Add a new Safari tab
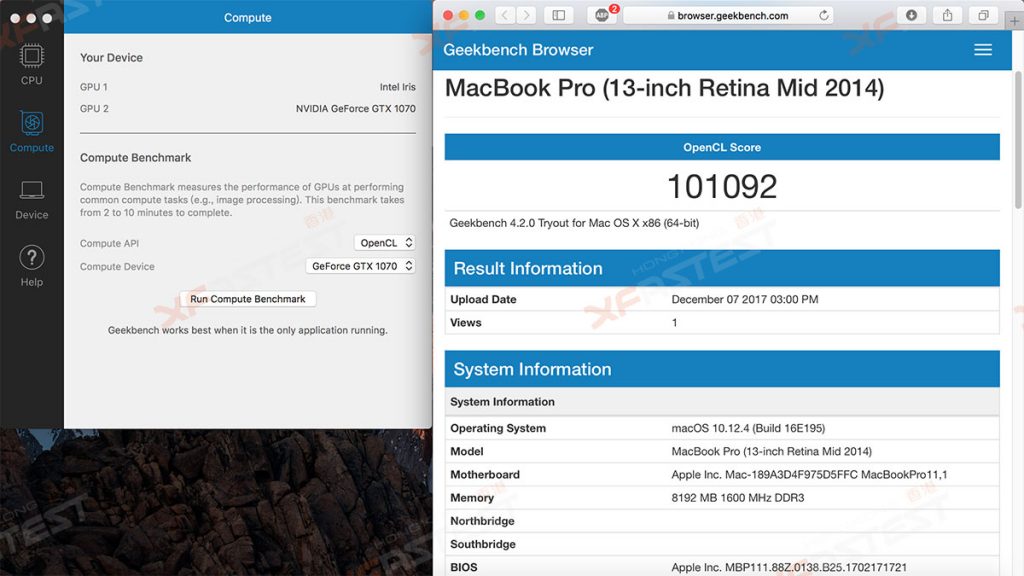Image resolution: width=1024 pixels, height=576 pixels. pos(1014,21)
